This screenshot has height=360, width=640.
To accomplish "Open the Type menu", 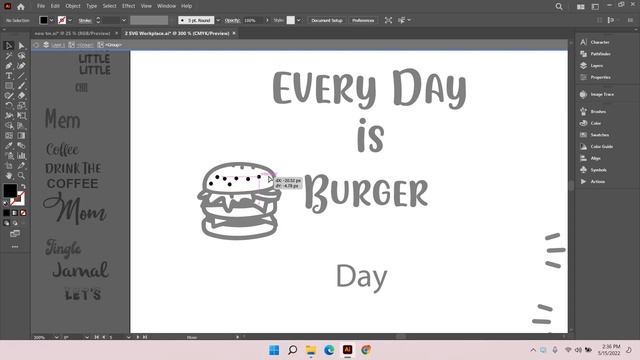I will (91, 6).
